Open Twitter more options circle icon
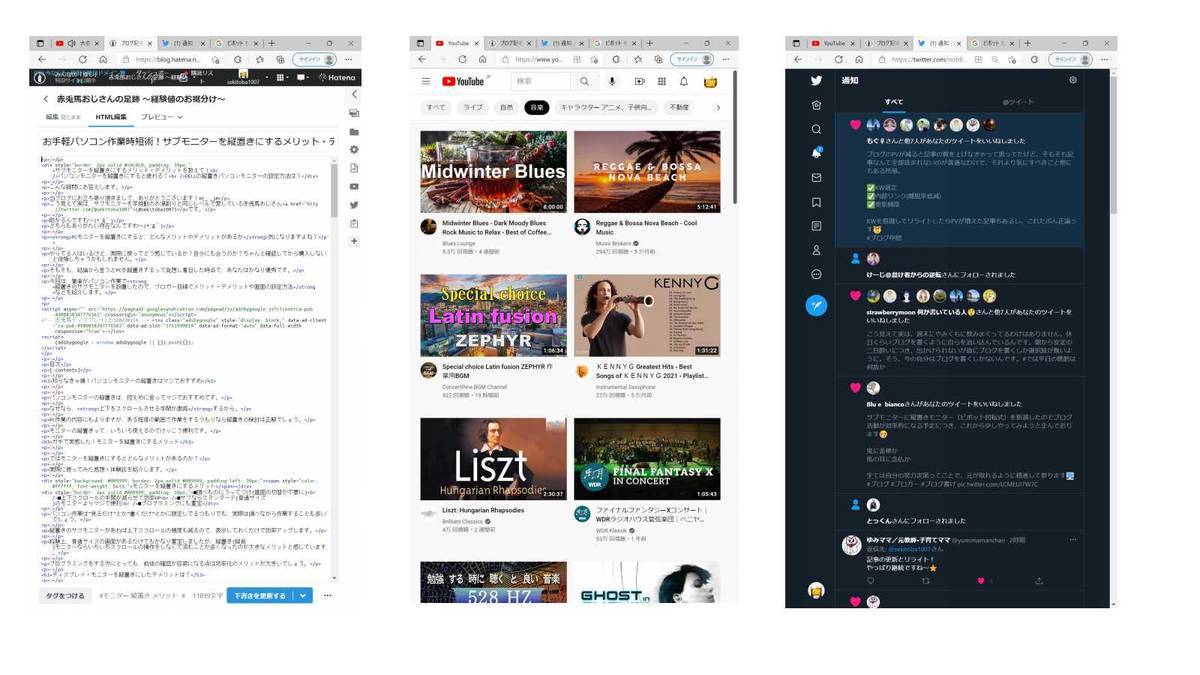1200x675 pixels. click(816, 274)
